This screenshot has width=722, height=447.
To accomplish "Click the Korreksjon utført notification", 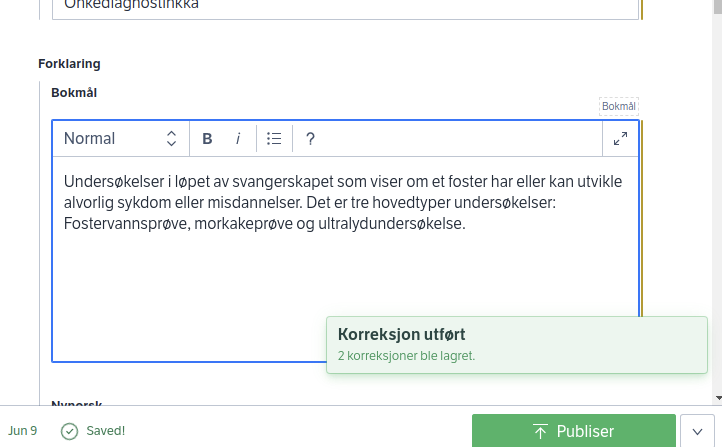I will pyautogui.click(x=517, y=345).
